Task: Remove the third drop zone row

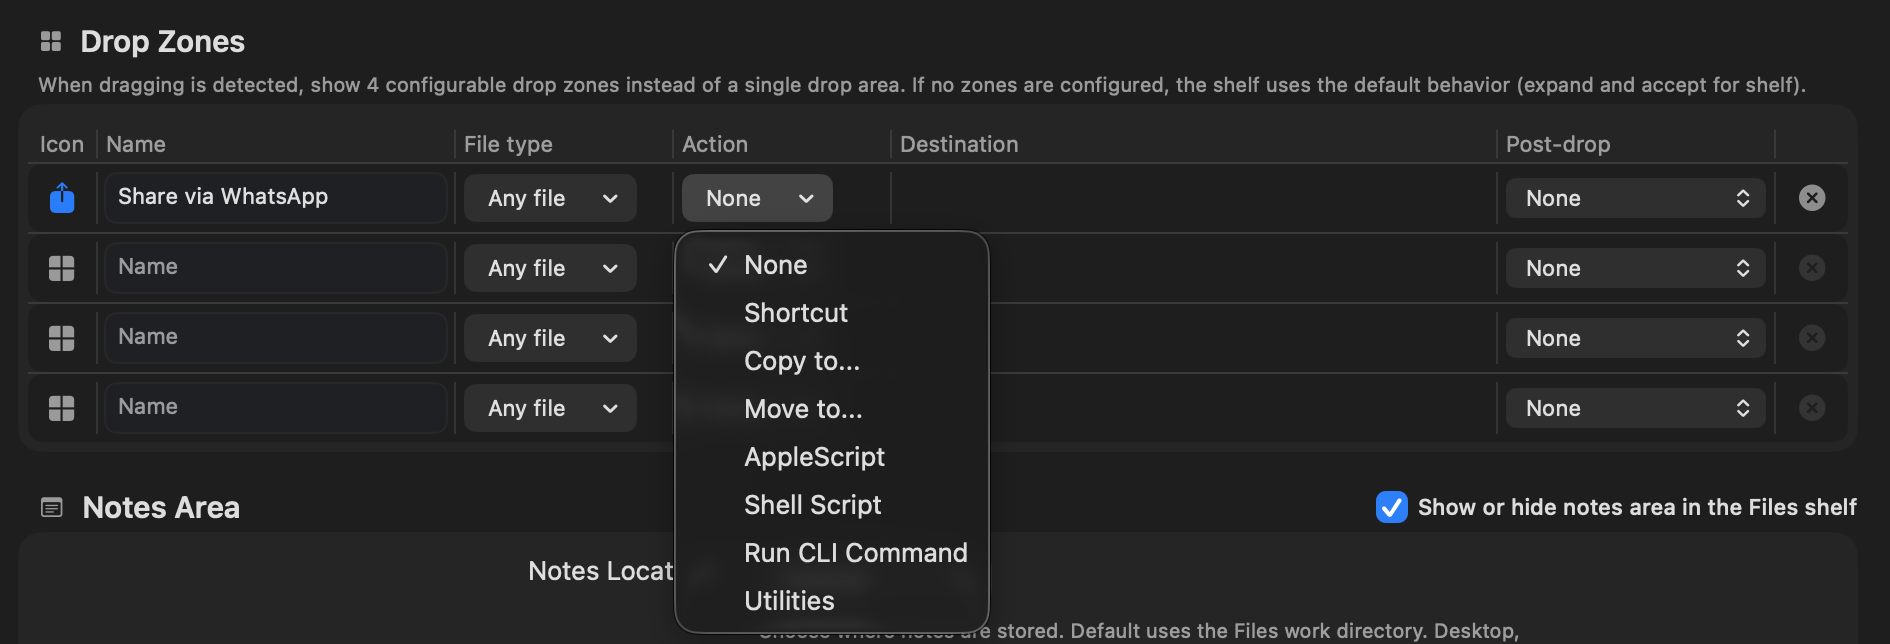Action: coord(1812,337)
